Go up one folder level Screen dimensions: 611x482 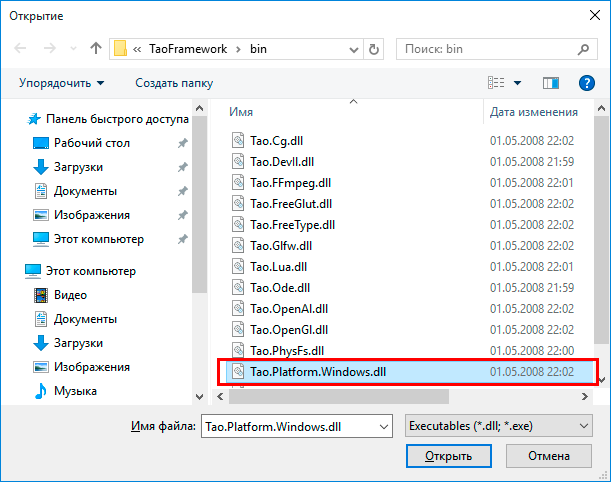96,49
